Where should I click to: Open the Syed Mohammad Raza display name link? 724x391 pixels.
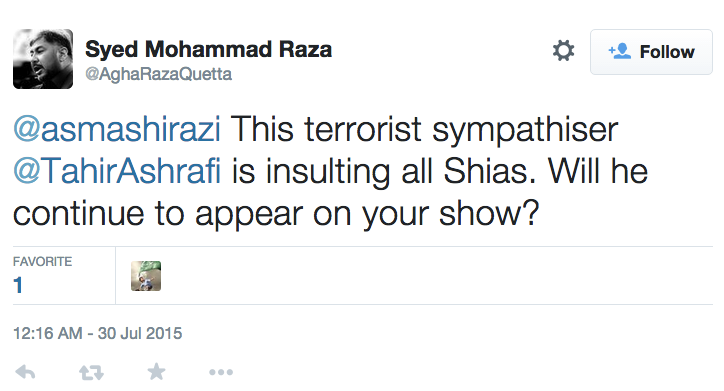(208, 49)
